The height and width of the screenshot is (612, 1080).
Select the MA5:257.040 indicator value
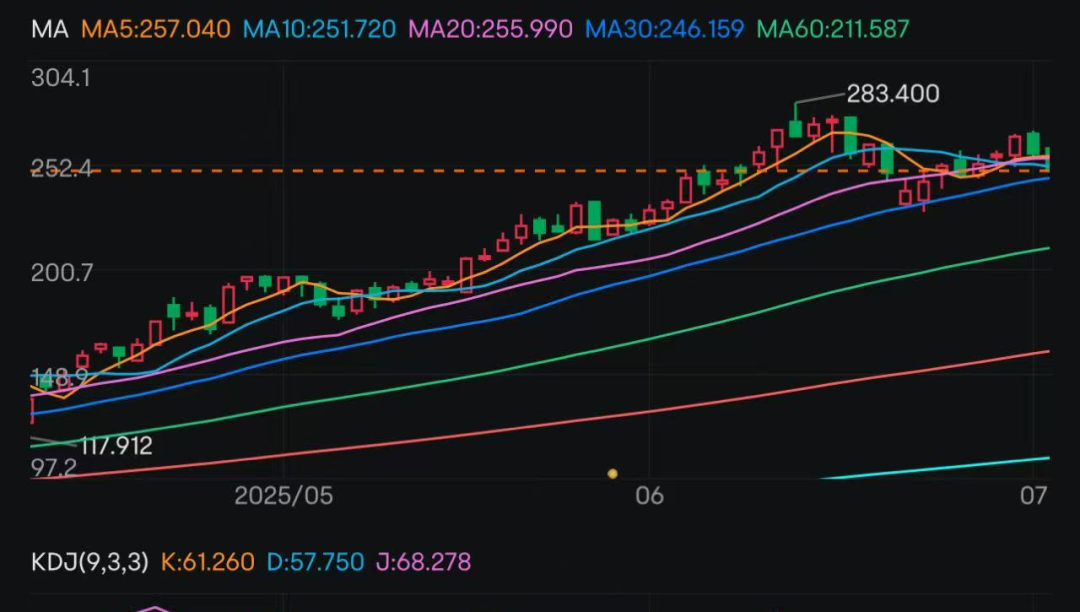pos(156,29)
